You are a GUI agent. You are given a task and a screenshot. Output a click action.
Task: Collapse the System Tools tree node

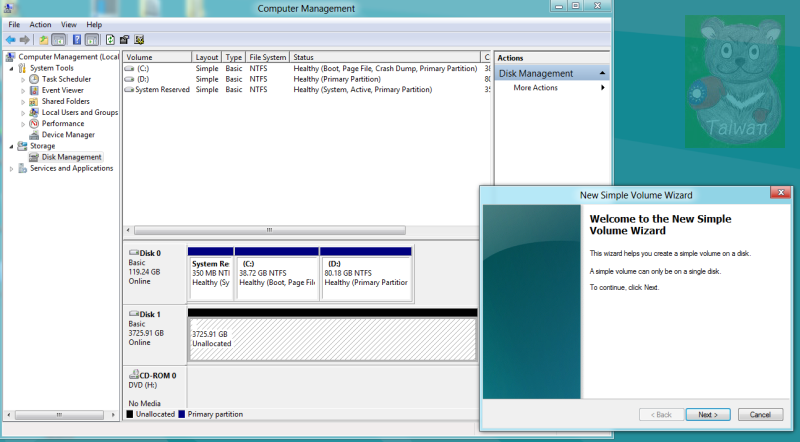11,68
